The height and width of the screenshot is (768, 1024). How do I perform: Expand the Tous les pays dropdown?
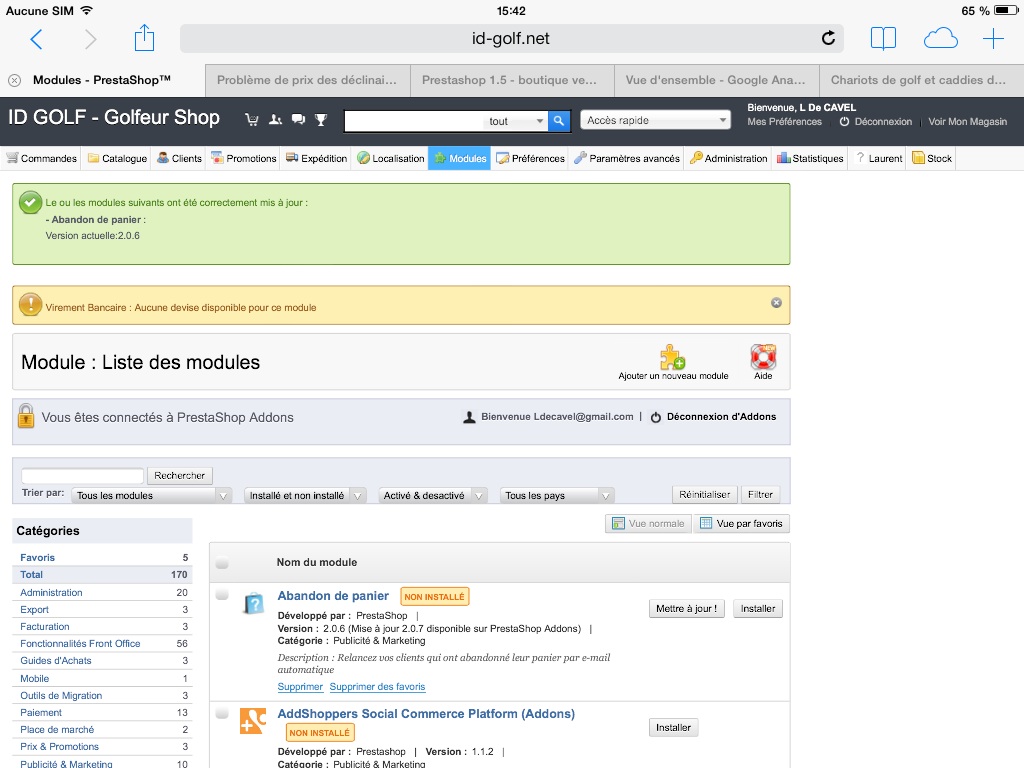(x=557, y=496)
